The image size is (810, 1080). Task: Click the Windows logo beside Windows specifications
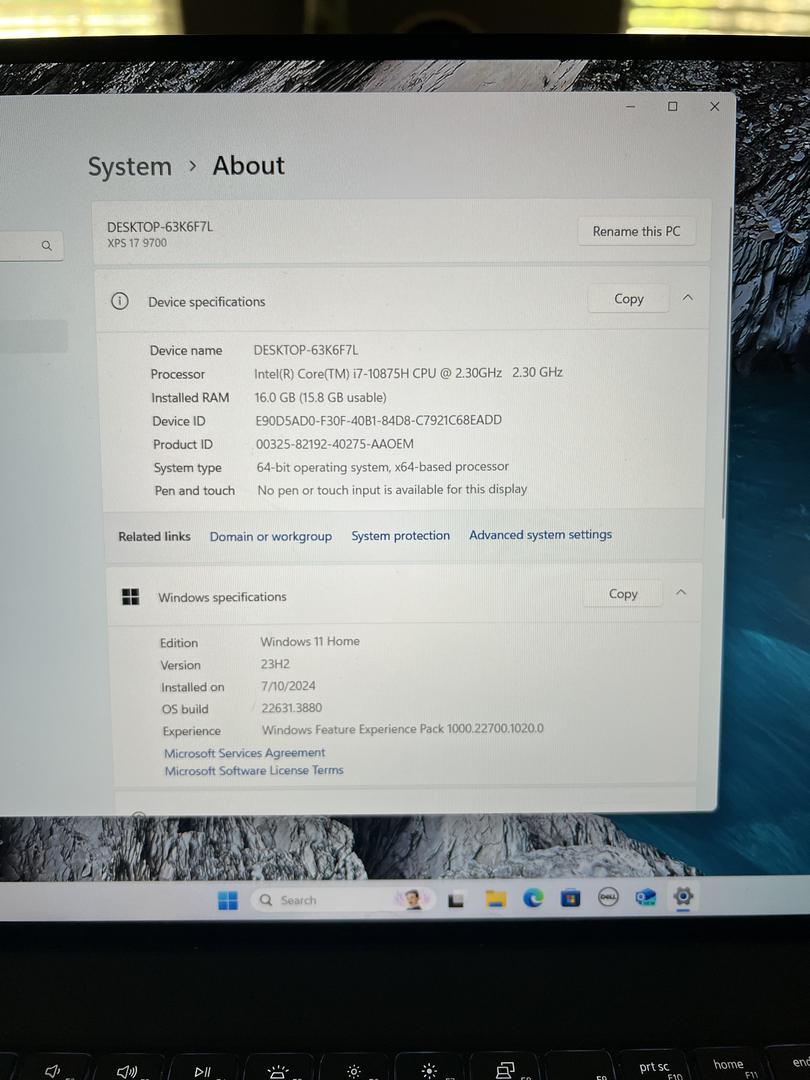point(130,596)
